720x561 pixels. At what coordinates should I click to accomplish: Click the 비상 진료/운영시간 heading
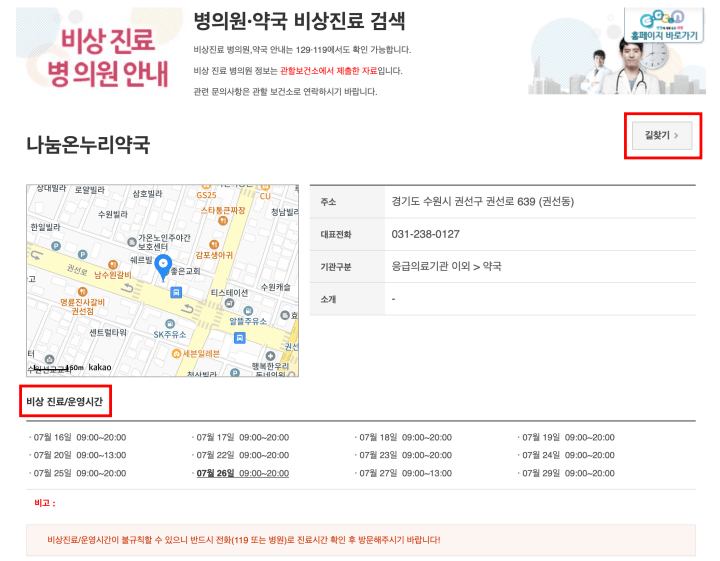point(65,402)
